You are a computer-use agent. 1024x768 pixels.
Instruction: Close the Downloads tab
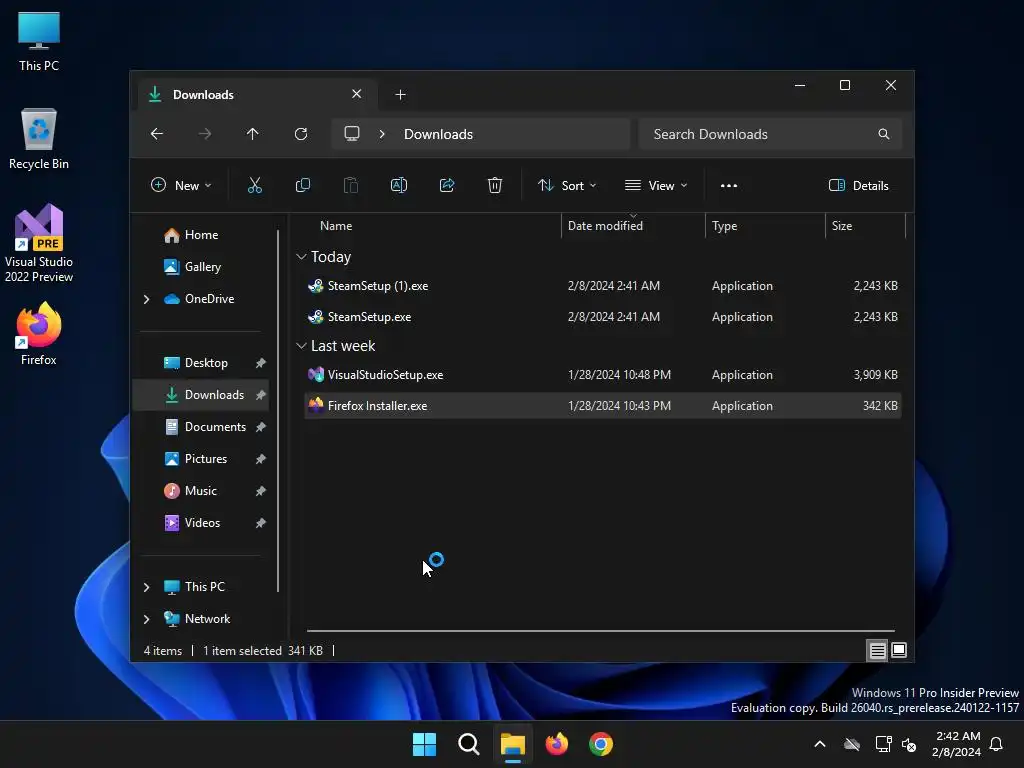click(x=357, y=94)
